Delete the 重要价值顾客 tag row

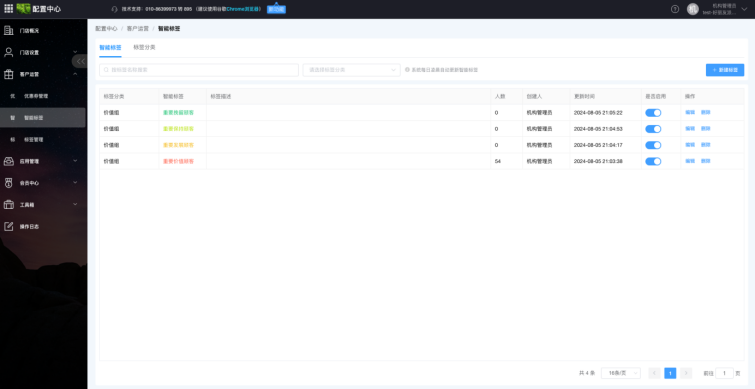click(705, 161)
